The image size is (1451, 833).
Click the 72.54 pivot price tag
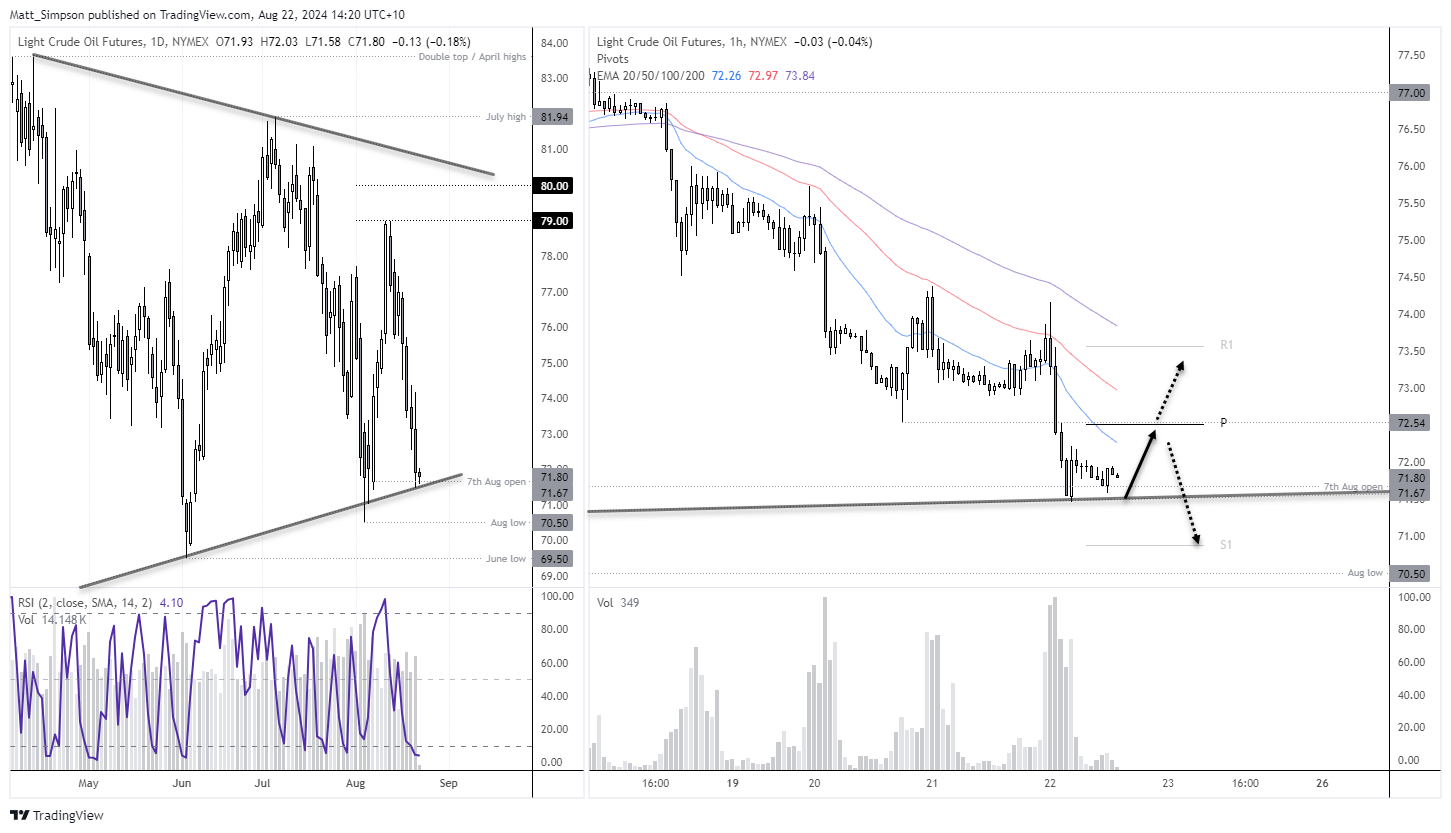[1412, 424]
